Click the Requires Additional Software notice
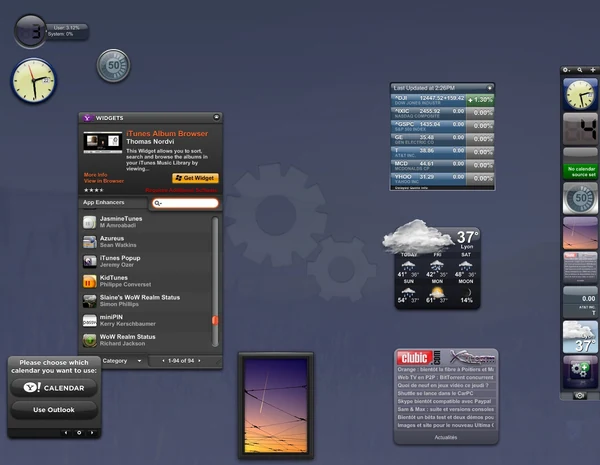This screenshot has width=600, height=465. tap(181, 190)
